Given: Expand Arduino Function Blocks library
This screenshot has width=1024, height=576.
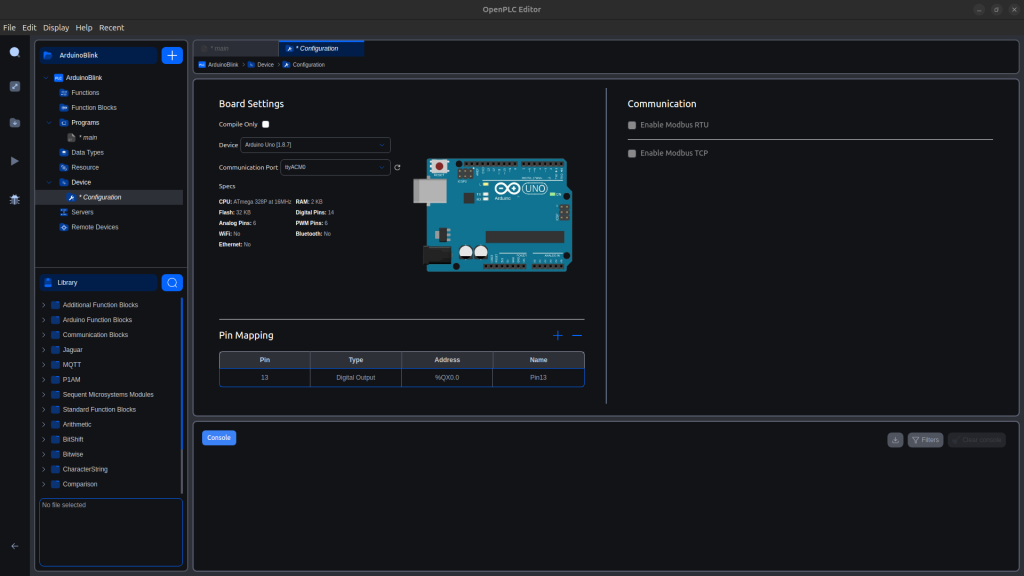Looking at the screenshot, I should (x=44, y=320).
